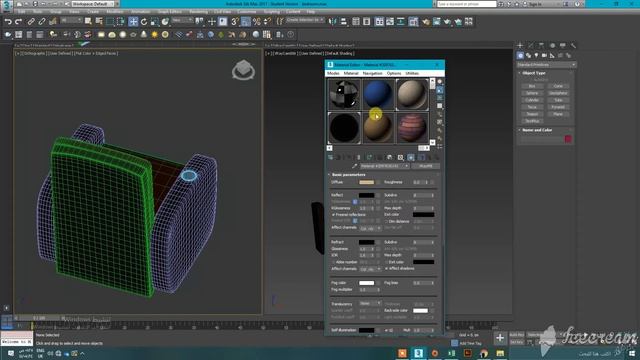Open the Standard Primitives dropdown
The image size is (640, 360).
tap(546, 65)
